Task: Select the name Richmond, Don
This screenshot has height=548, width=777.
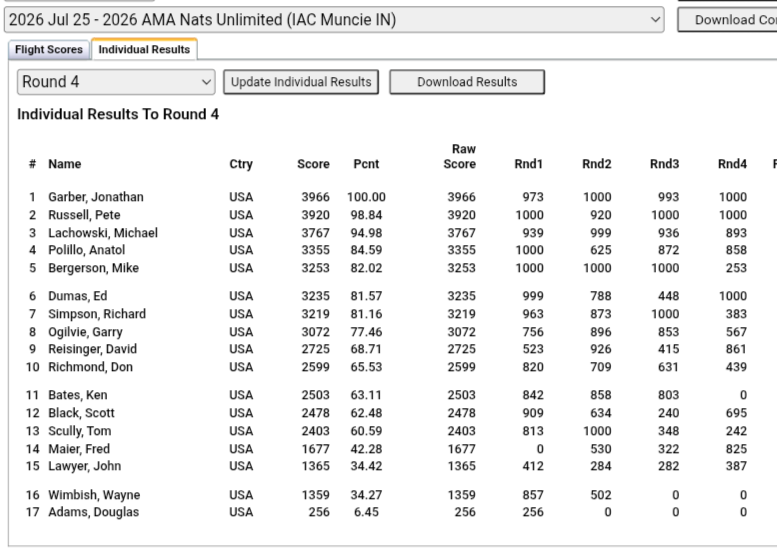Action: [x=90, y=367]
